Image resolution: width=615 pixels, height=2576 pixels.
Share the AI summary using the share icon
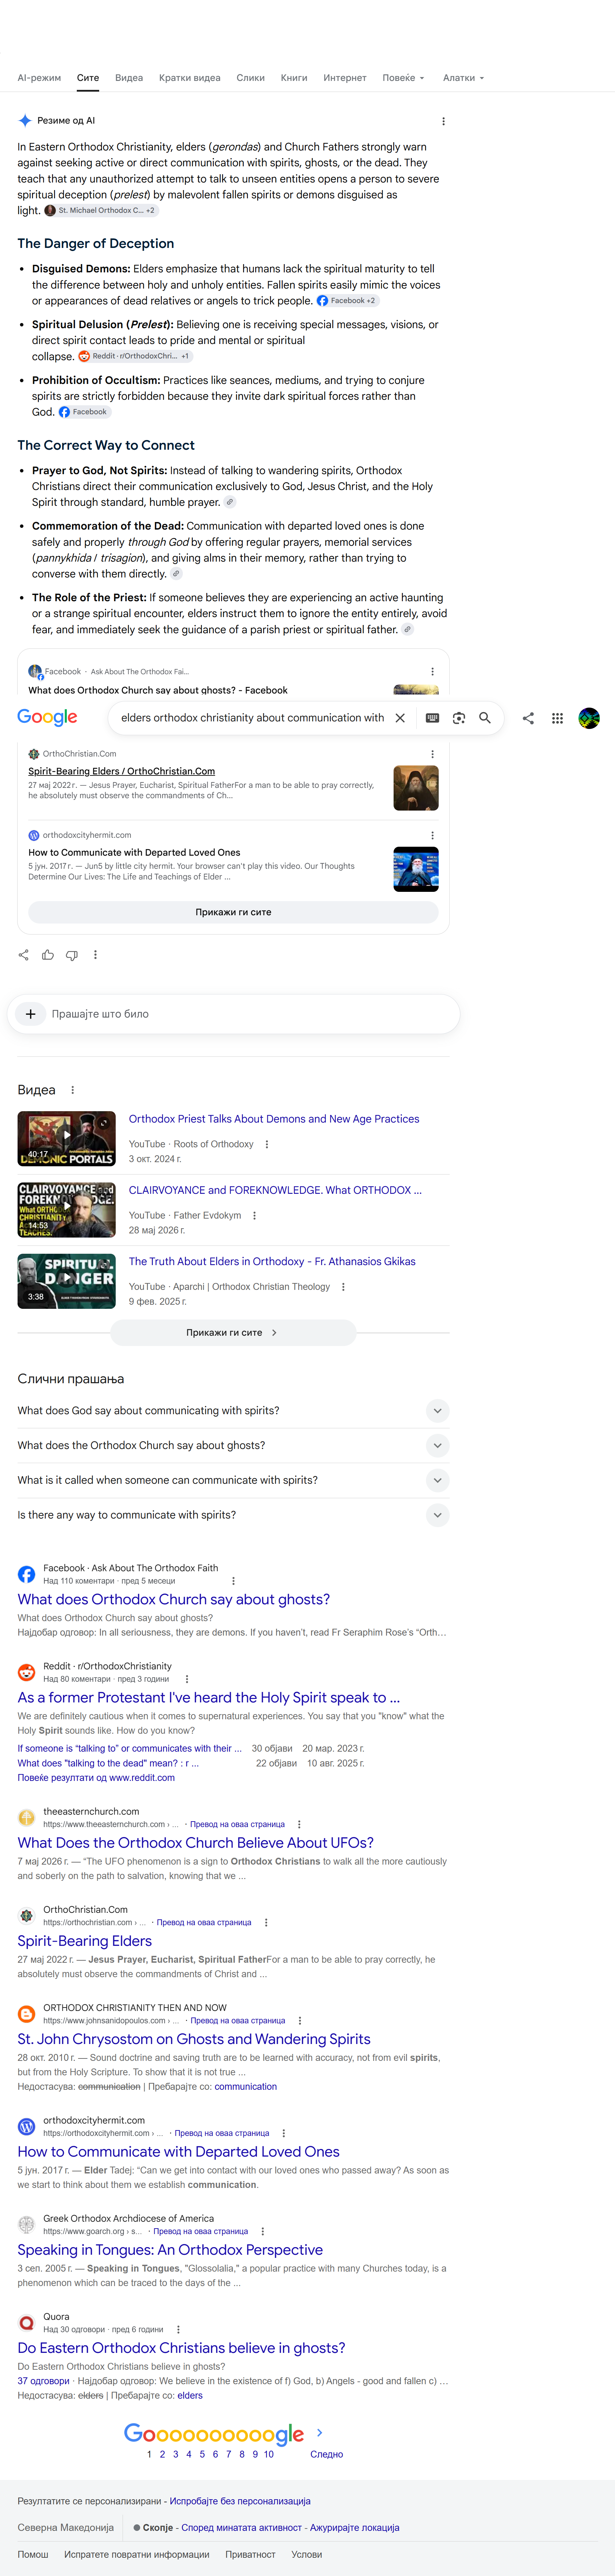[24, 955]
